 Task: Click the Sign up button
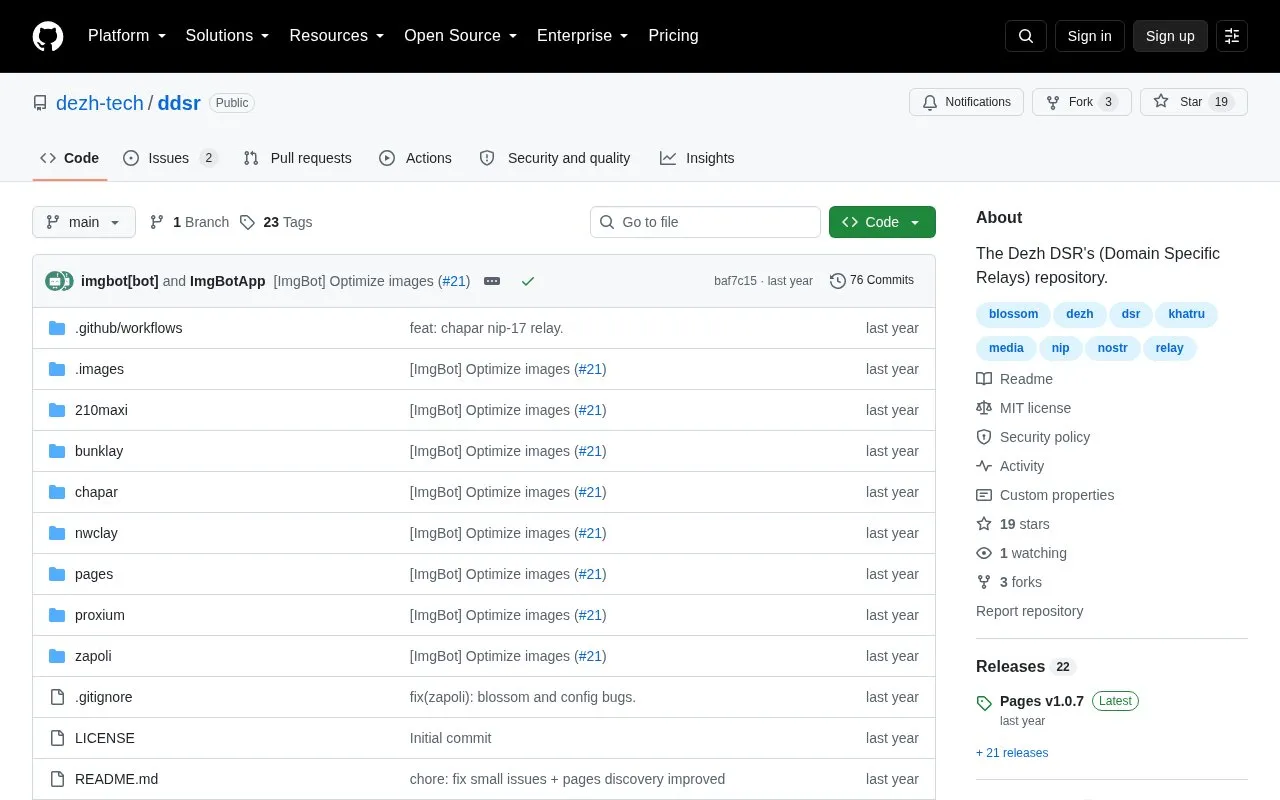[x=1170, y=36]
